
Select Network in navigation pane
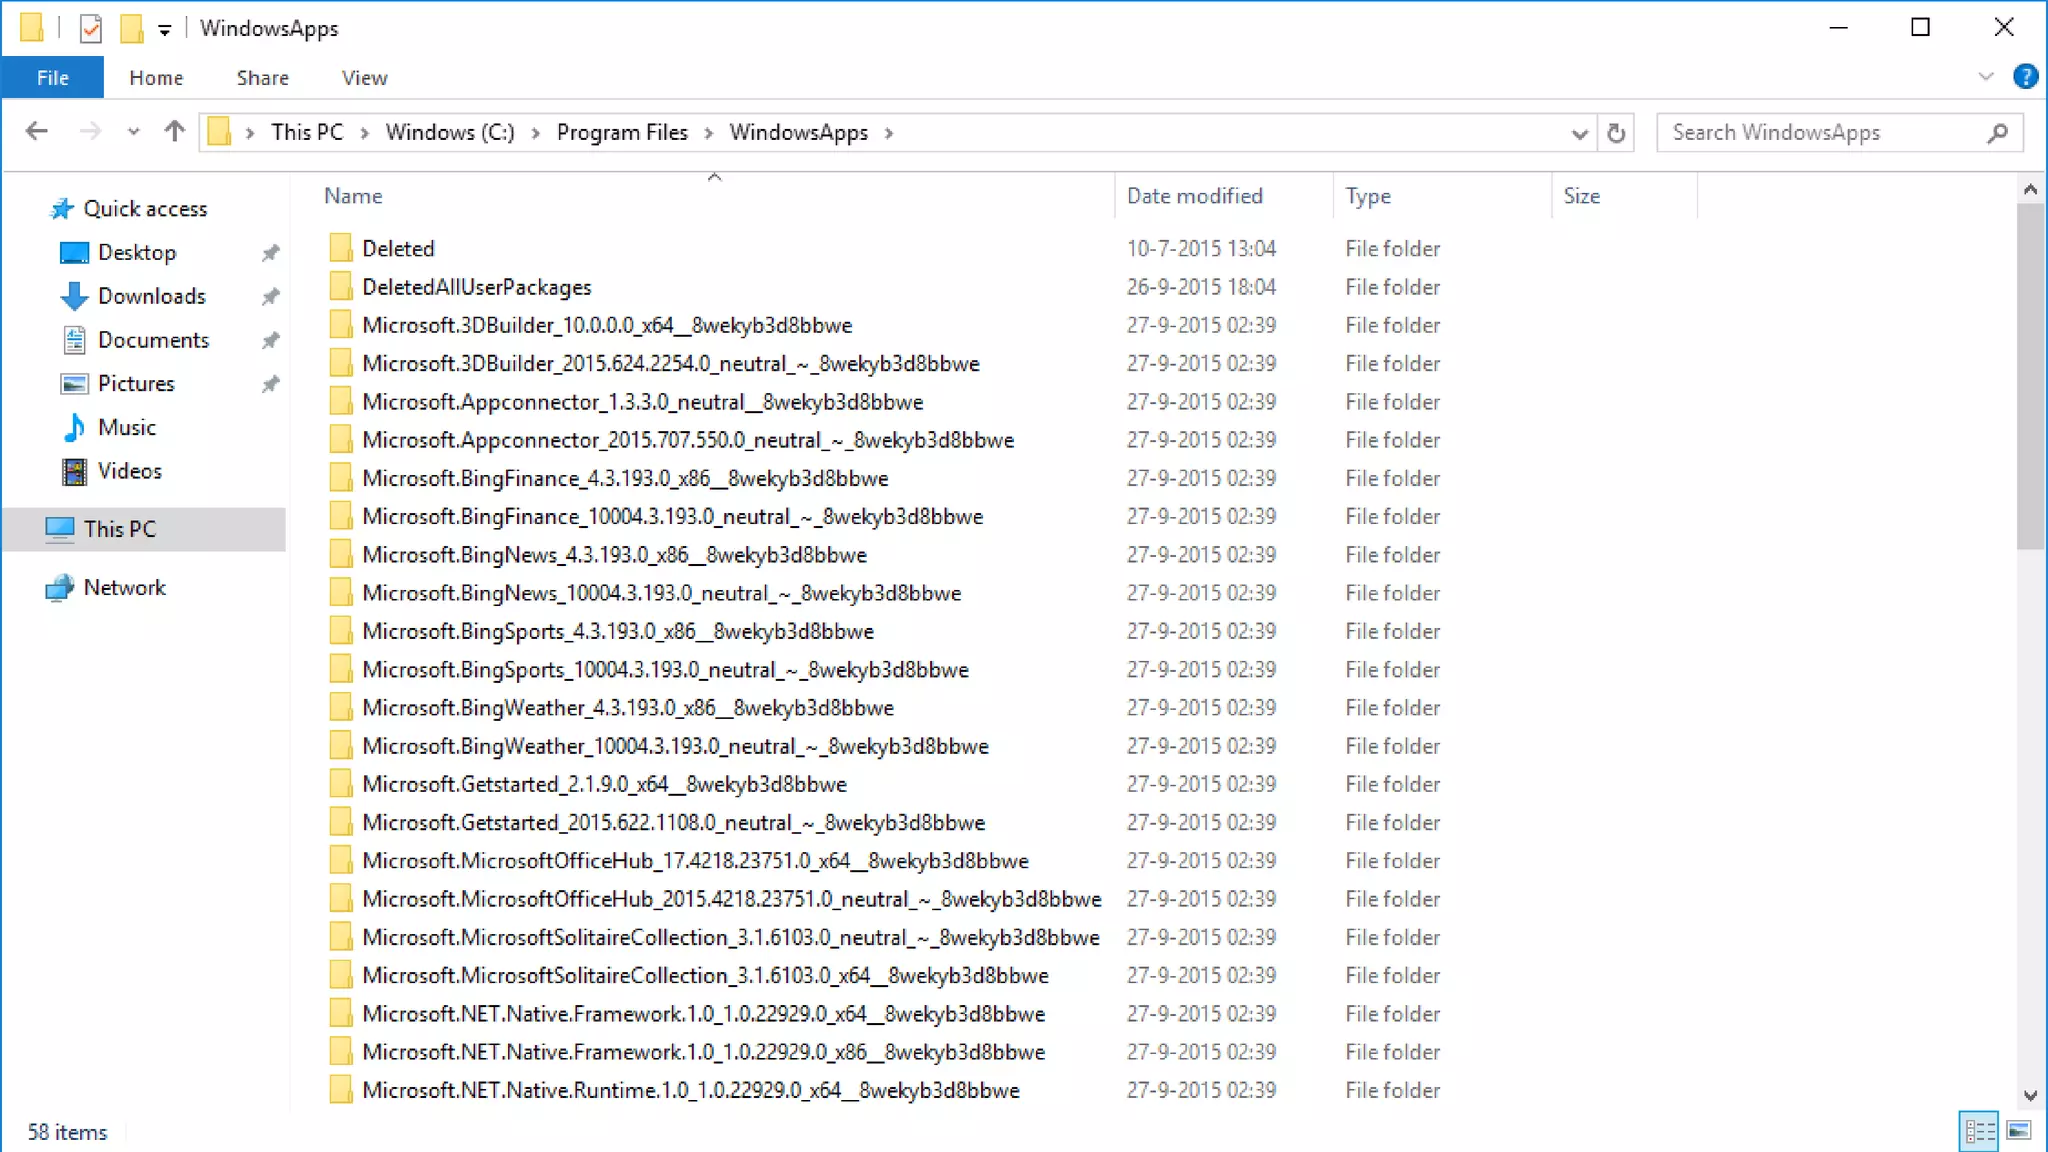coord(124,587)
